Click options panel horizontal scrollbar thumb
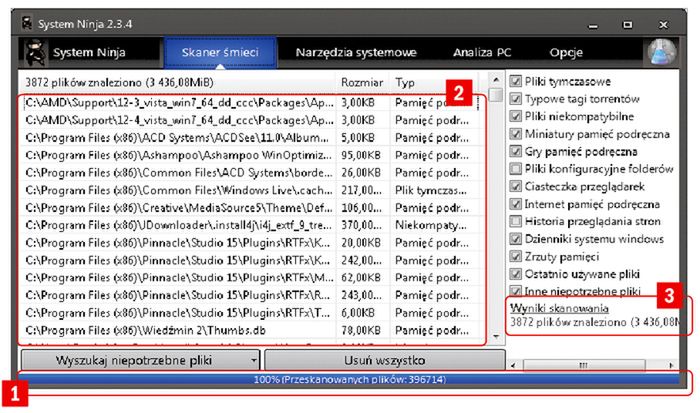The height and width of the screenshot is (413, 700). (583, 365)
